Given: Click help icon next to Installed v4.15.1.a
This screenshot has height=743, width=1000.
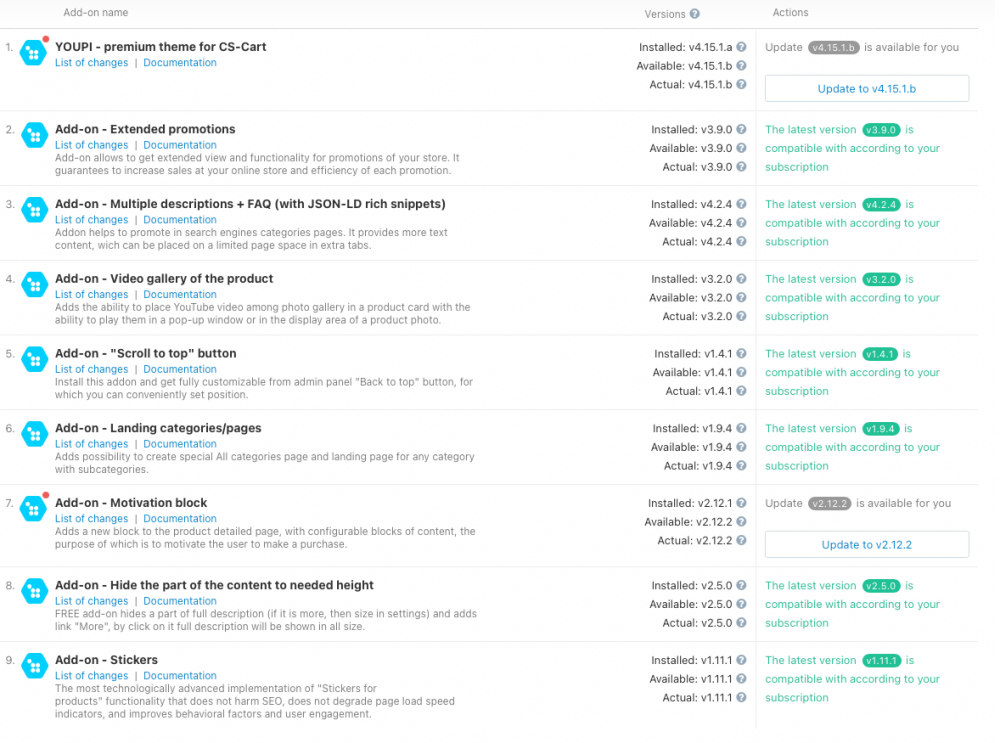Looking at the screenshot, I should coord(742,47).
